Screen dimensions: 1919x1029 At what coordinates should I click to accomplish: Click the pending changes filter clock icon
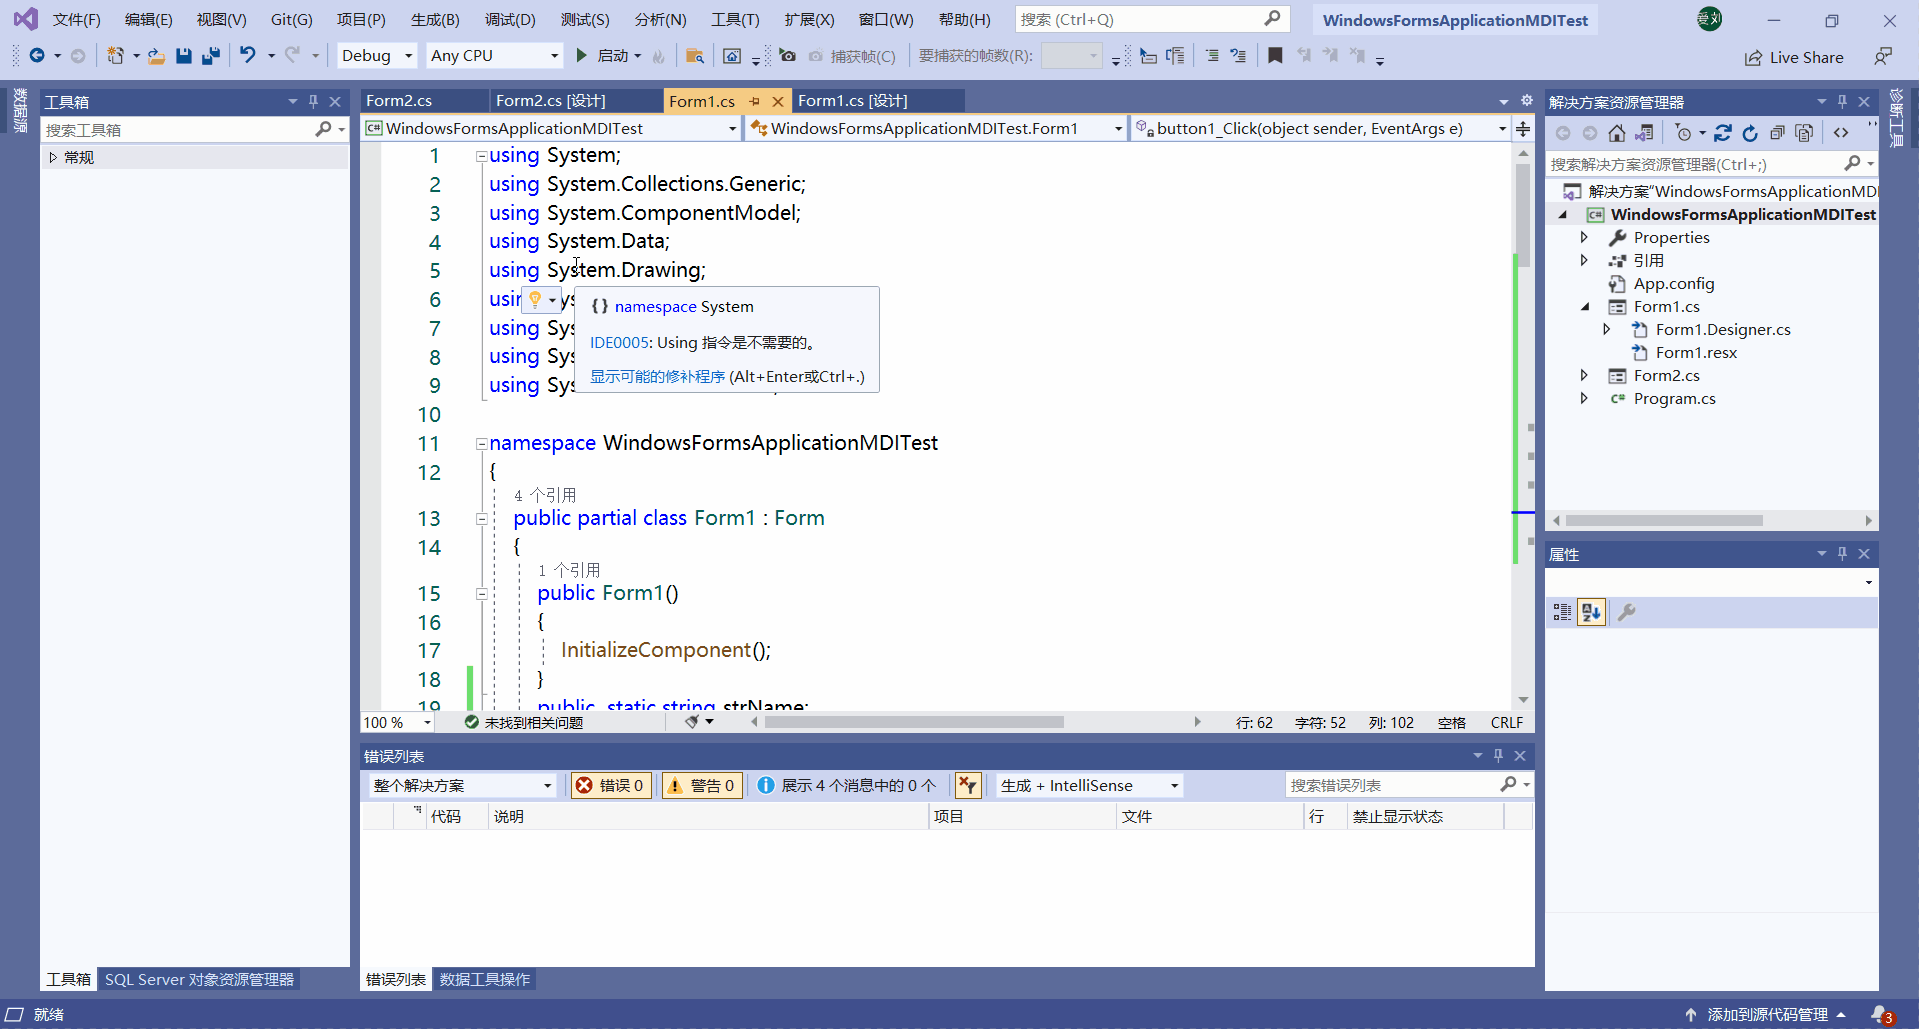point(1684,133)
